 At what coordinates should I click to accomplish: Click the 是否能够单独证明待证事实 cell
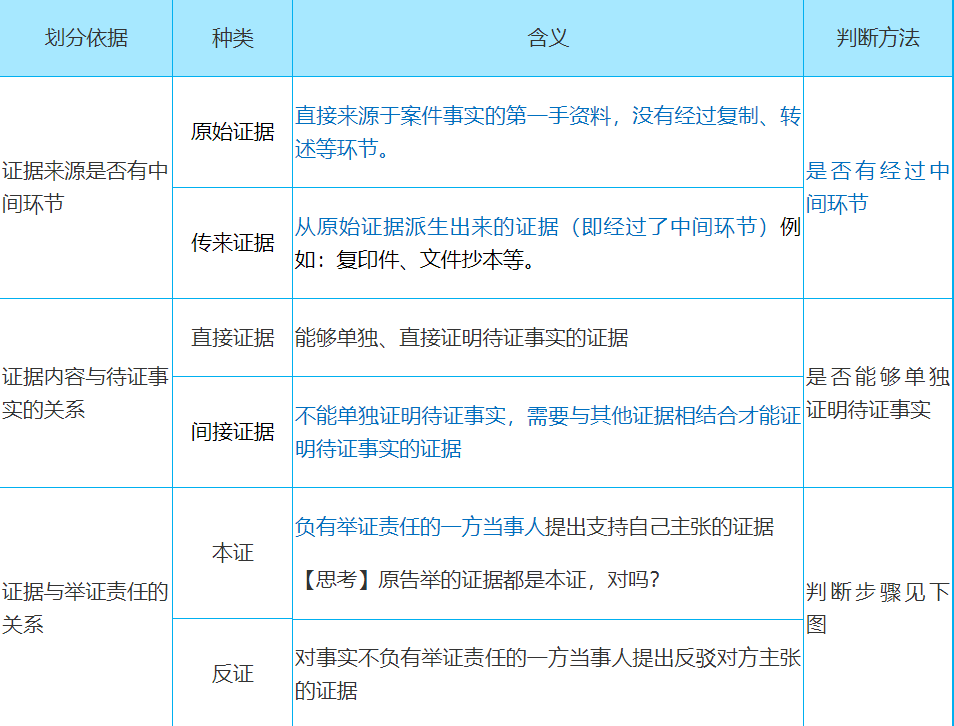[x=877, y=394]
